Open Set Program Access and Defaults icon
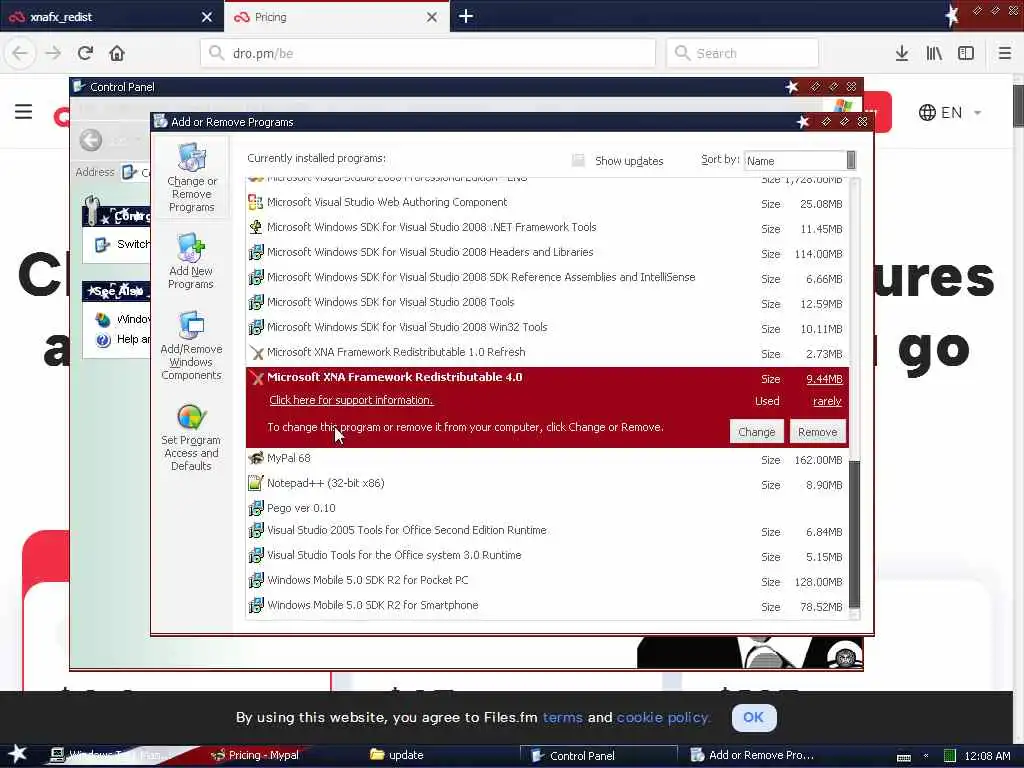 coord(191,437)
